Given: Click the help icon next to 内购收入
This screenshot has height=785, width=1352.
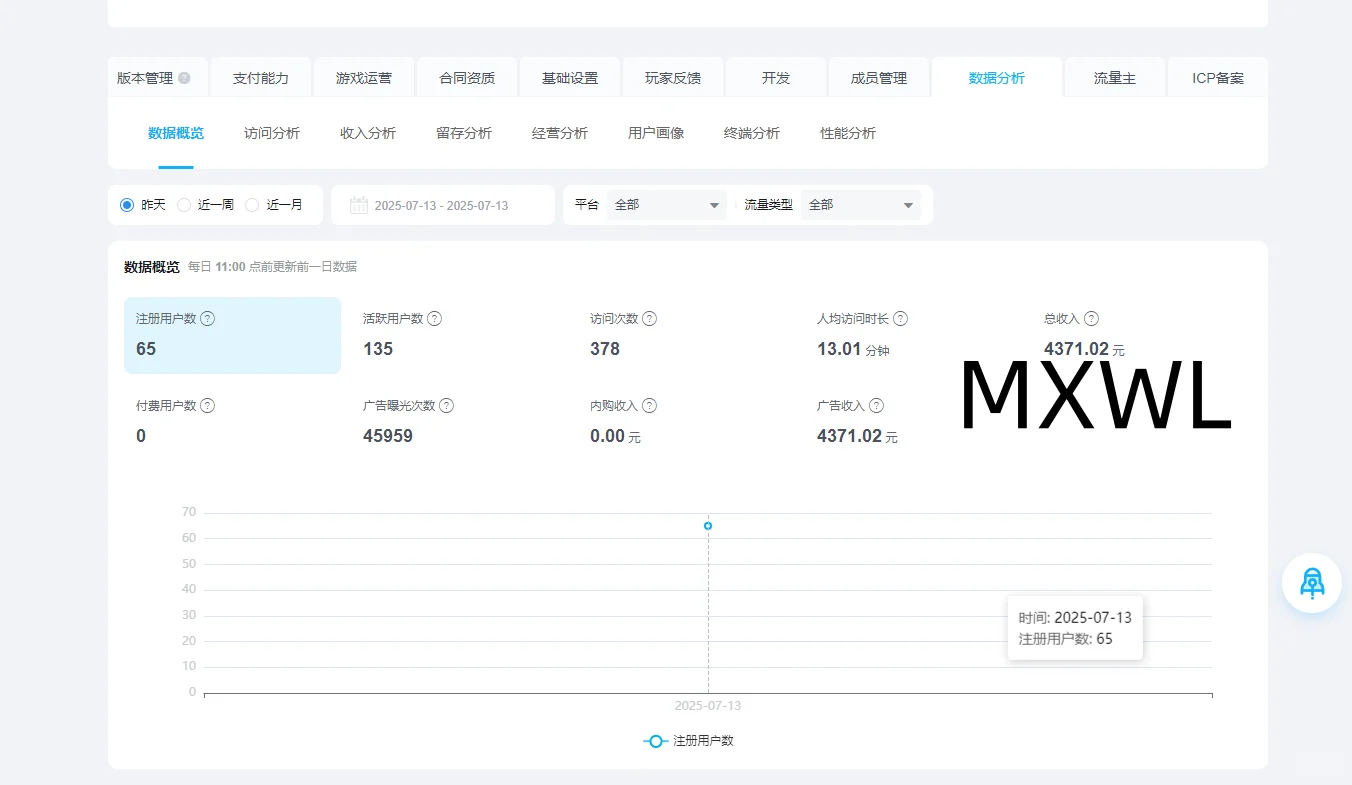Looking at the screenshot, I should click(650, 406).
